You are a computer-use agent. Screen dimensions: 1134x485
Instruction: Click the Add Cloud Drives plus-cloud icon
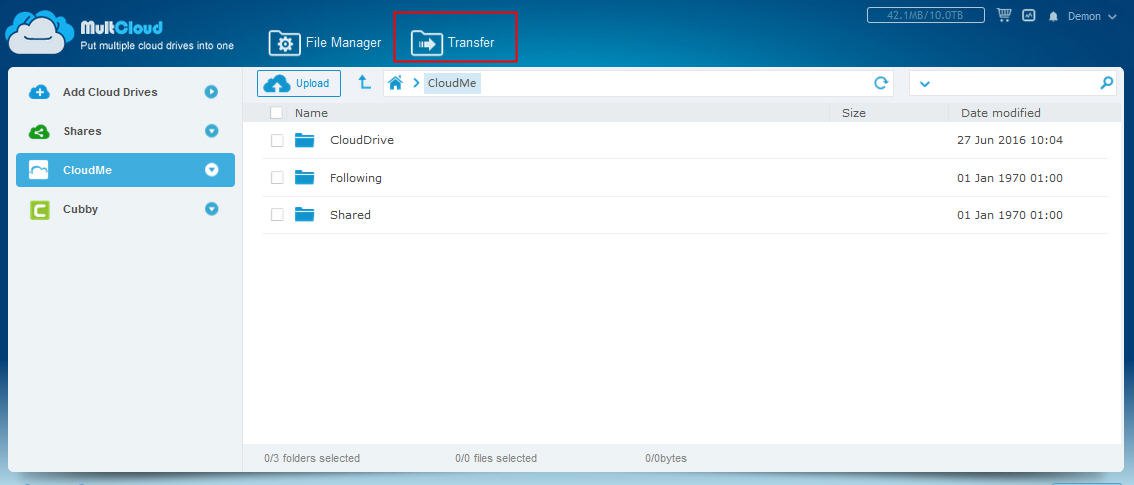coord(39,92)
